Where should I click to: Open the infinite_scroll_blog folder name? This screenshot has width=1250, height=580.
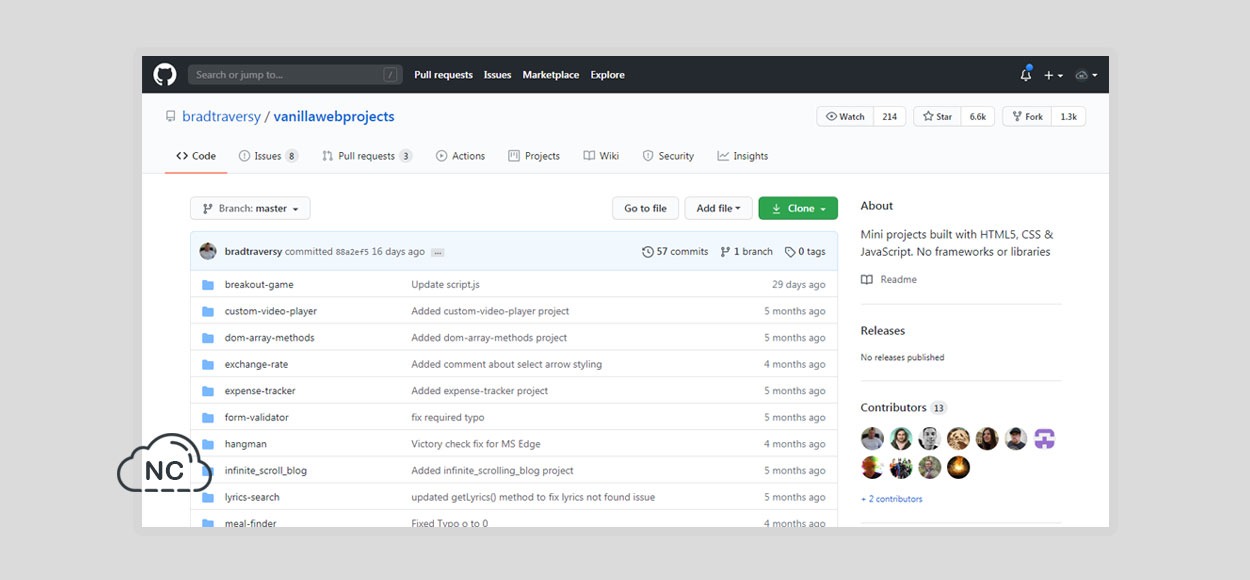pyautogui.click(x=266, y=470)
